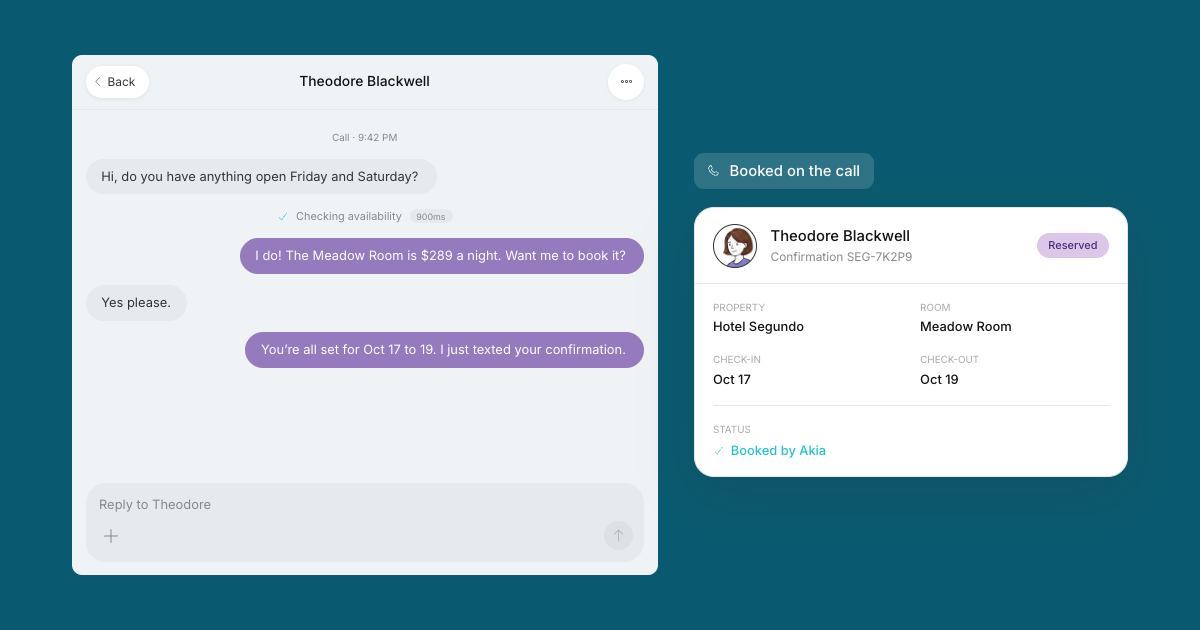Screen dimensions: 1200x630
Task: Select the Meadow Room $289 message bubble
Action: [442, 256]
